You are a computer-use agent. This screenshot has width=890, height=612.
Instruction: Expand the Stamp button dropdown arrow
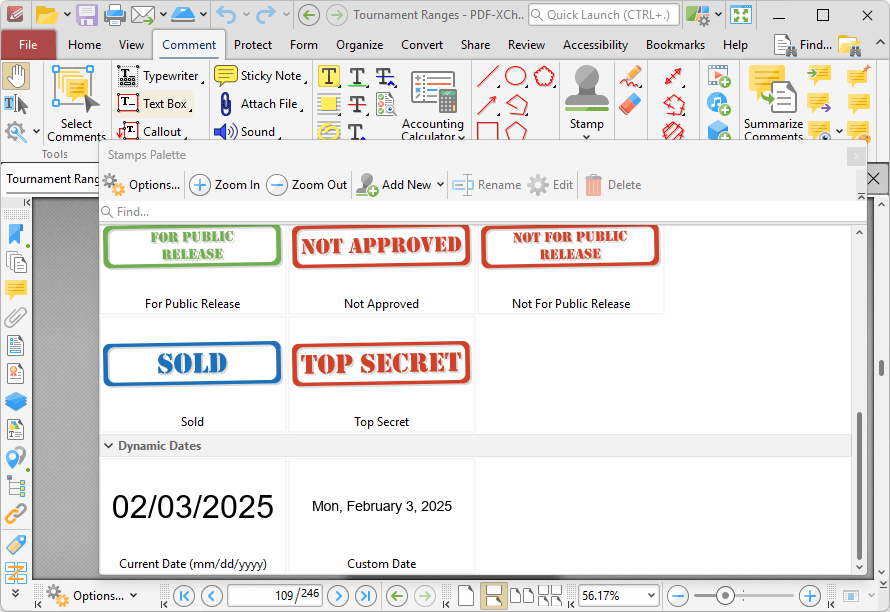587,137
